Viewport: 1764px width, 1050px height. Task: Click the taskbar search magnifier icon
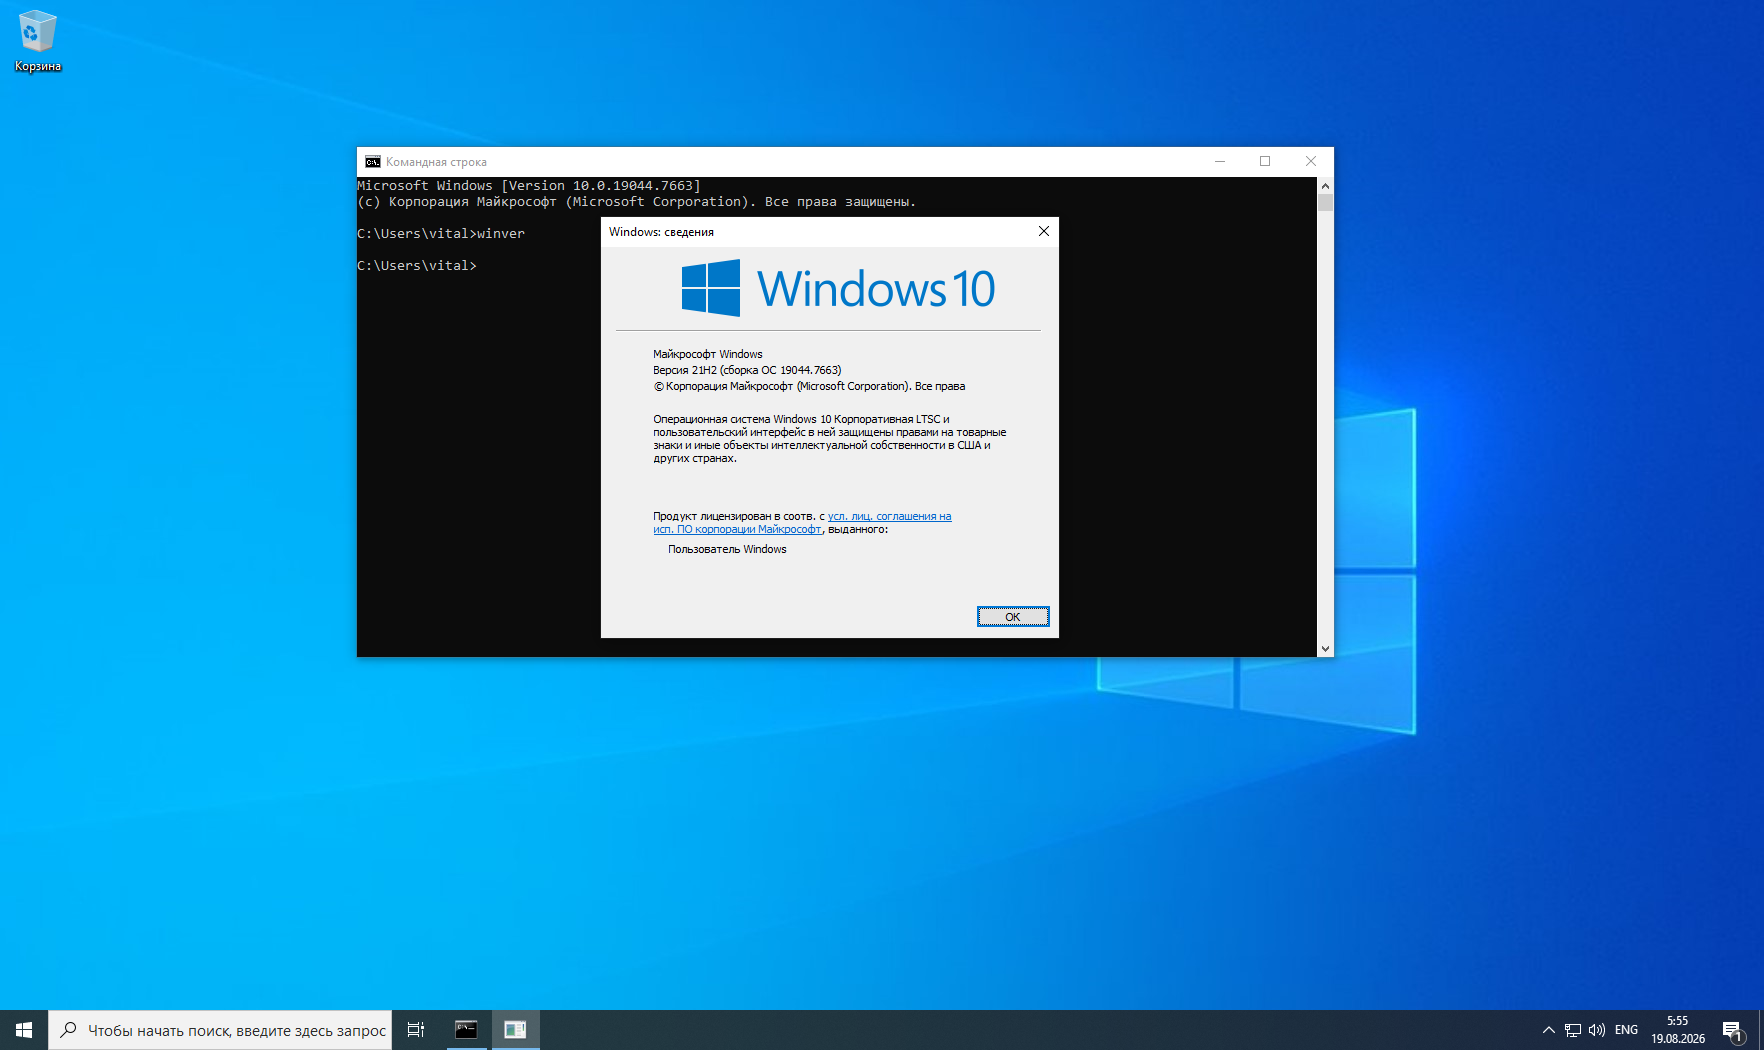tap(68, 1030)
